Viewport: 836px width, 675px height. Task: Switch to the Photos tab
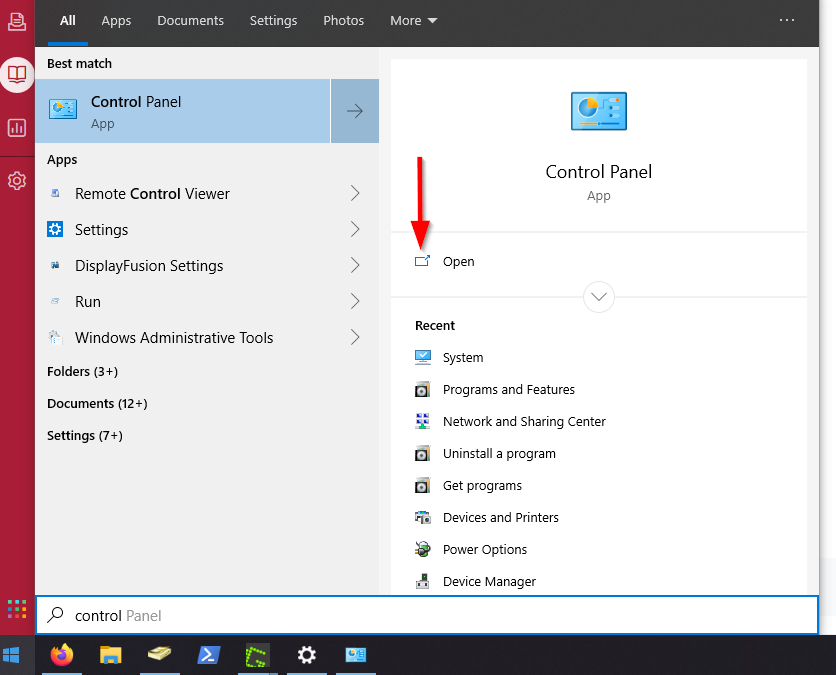click(x=343, y=21)
